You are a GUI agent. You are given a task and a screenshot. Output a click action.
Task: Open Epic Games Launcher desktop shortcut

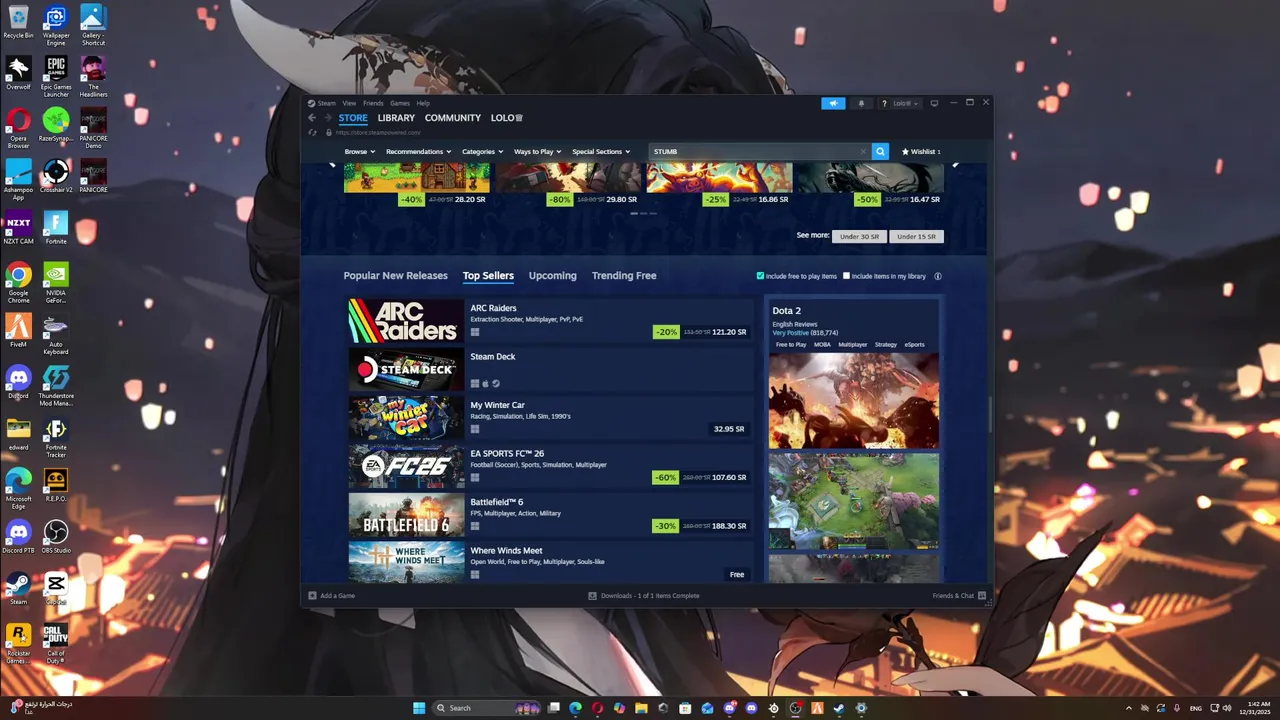[56, 77]
